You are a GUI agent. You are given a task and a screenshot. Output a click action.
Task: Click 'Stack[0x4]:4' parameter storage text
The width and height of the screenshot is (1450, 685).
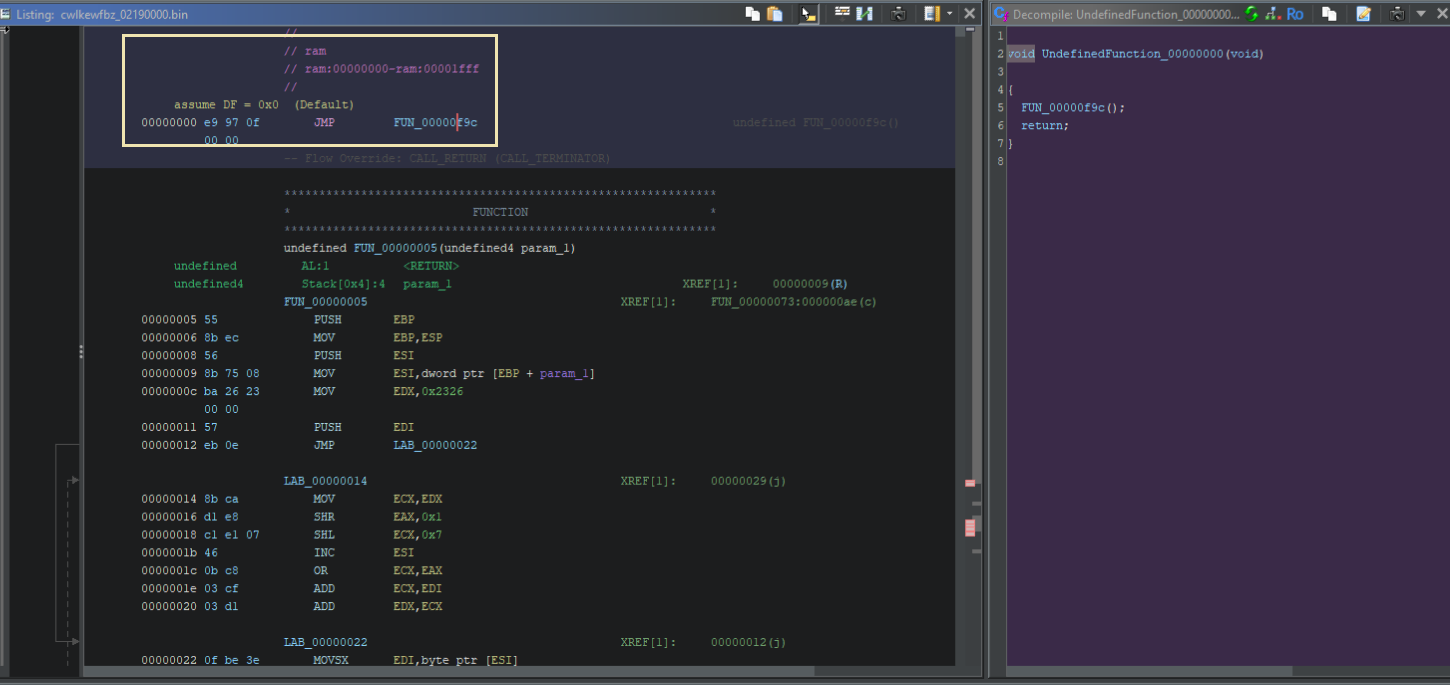(343, 284)
